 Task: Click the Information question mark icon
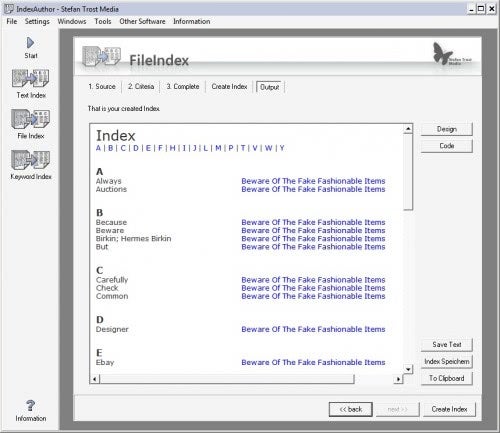(x=30, y=405)
